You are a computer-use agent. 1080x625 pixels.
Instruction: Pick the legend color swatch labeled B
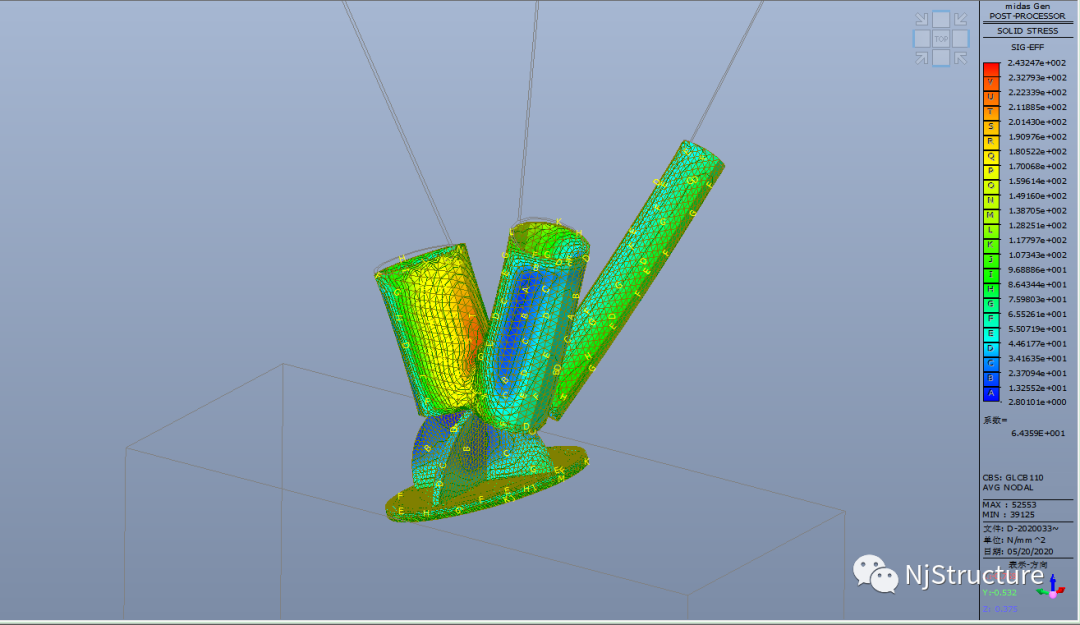pyautogui.click(x=991, y=380)
